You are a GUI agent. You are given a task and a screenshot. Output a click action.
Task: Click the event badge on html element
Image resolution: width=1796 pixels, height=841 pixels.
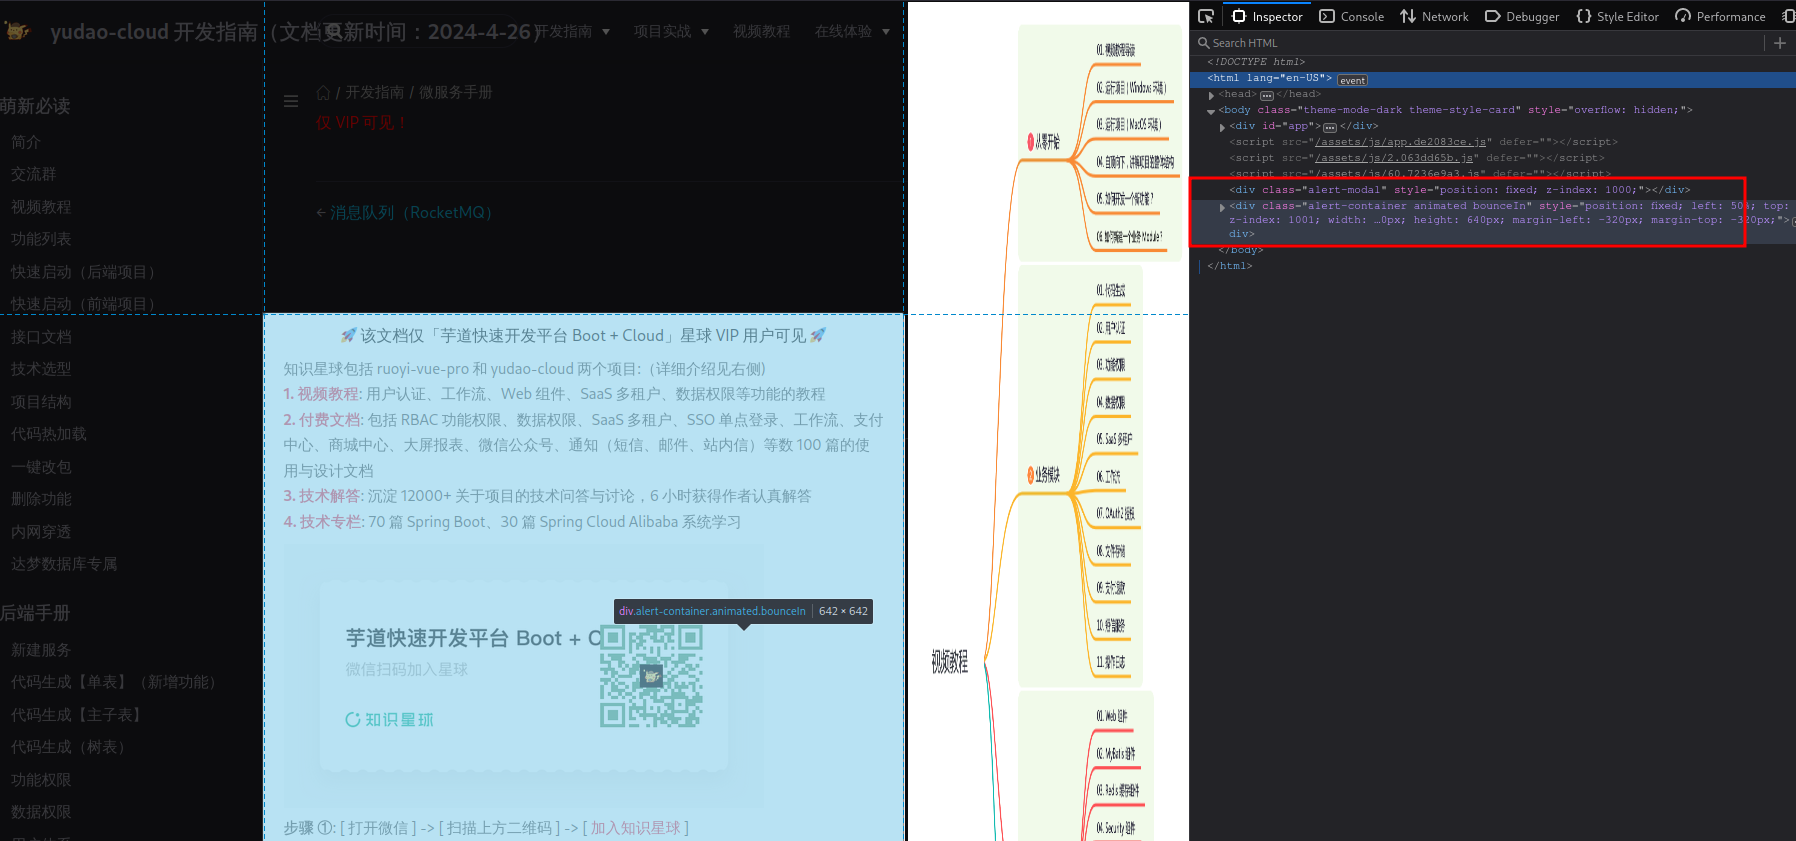1352,80
